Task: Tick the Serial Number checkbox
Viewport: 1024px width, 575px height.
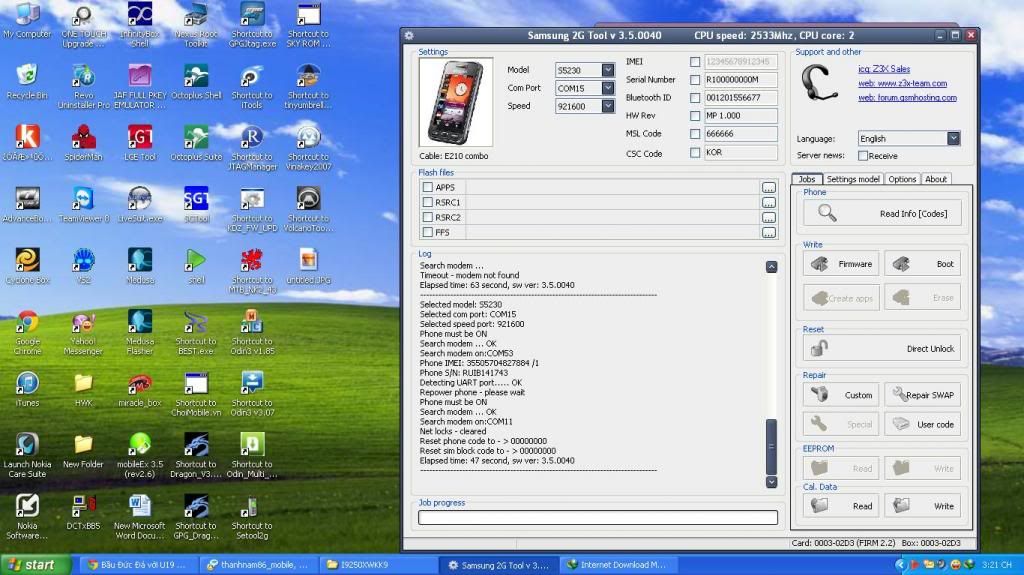Action: (x=695, y=80)
